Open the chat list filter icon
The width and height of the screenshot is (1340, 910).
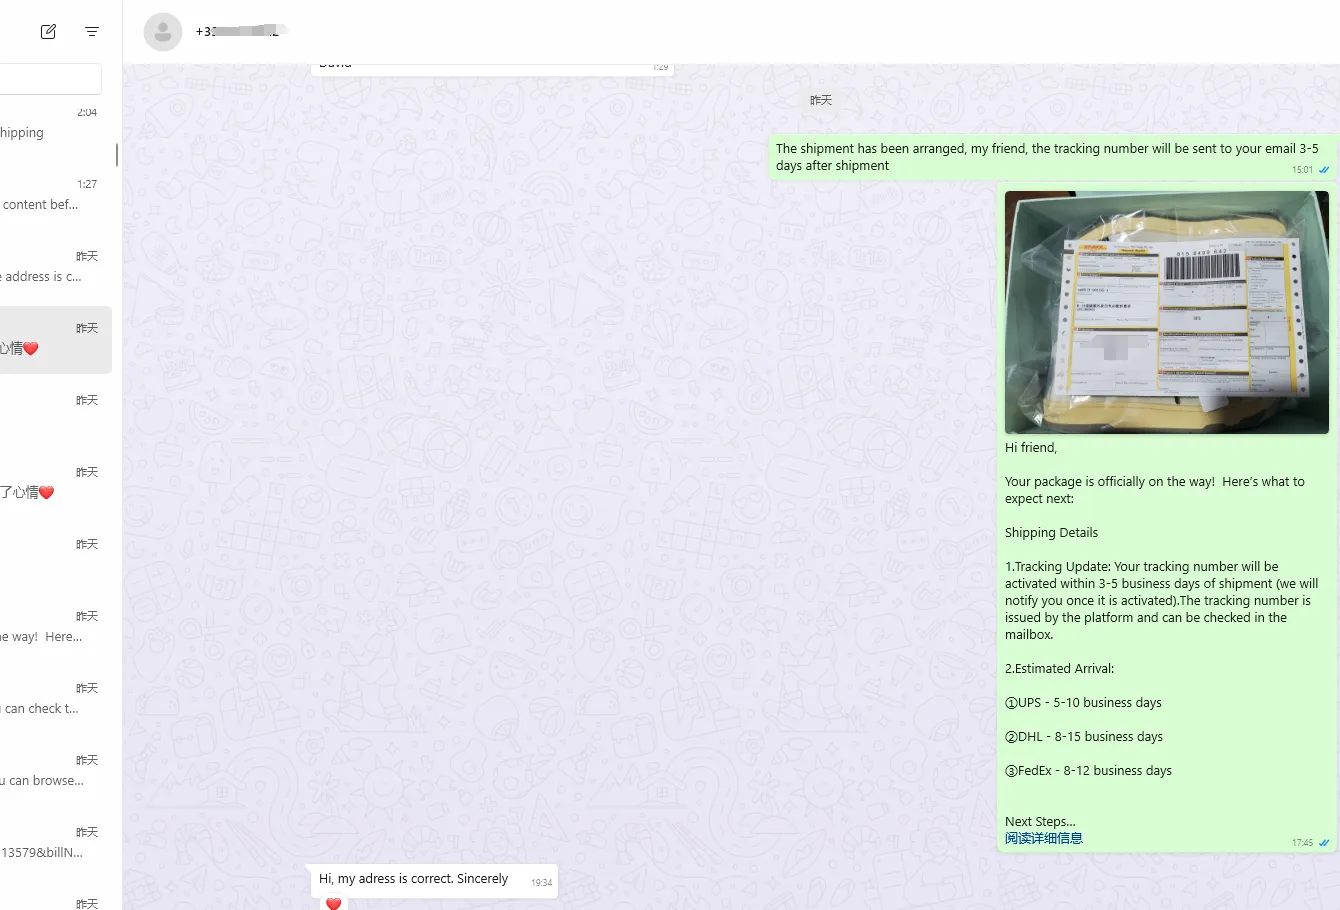pos(92,32)
